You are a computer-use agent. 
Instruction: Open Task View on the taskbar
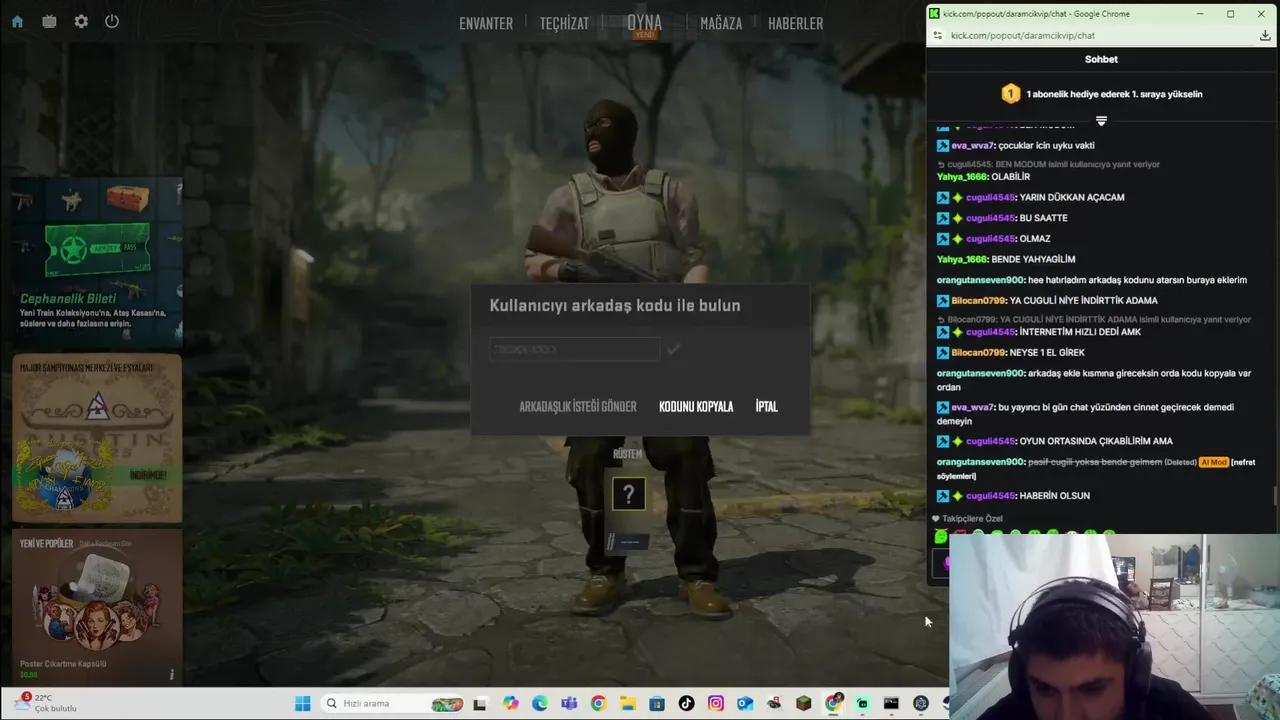(480, 703)
